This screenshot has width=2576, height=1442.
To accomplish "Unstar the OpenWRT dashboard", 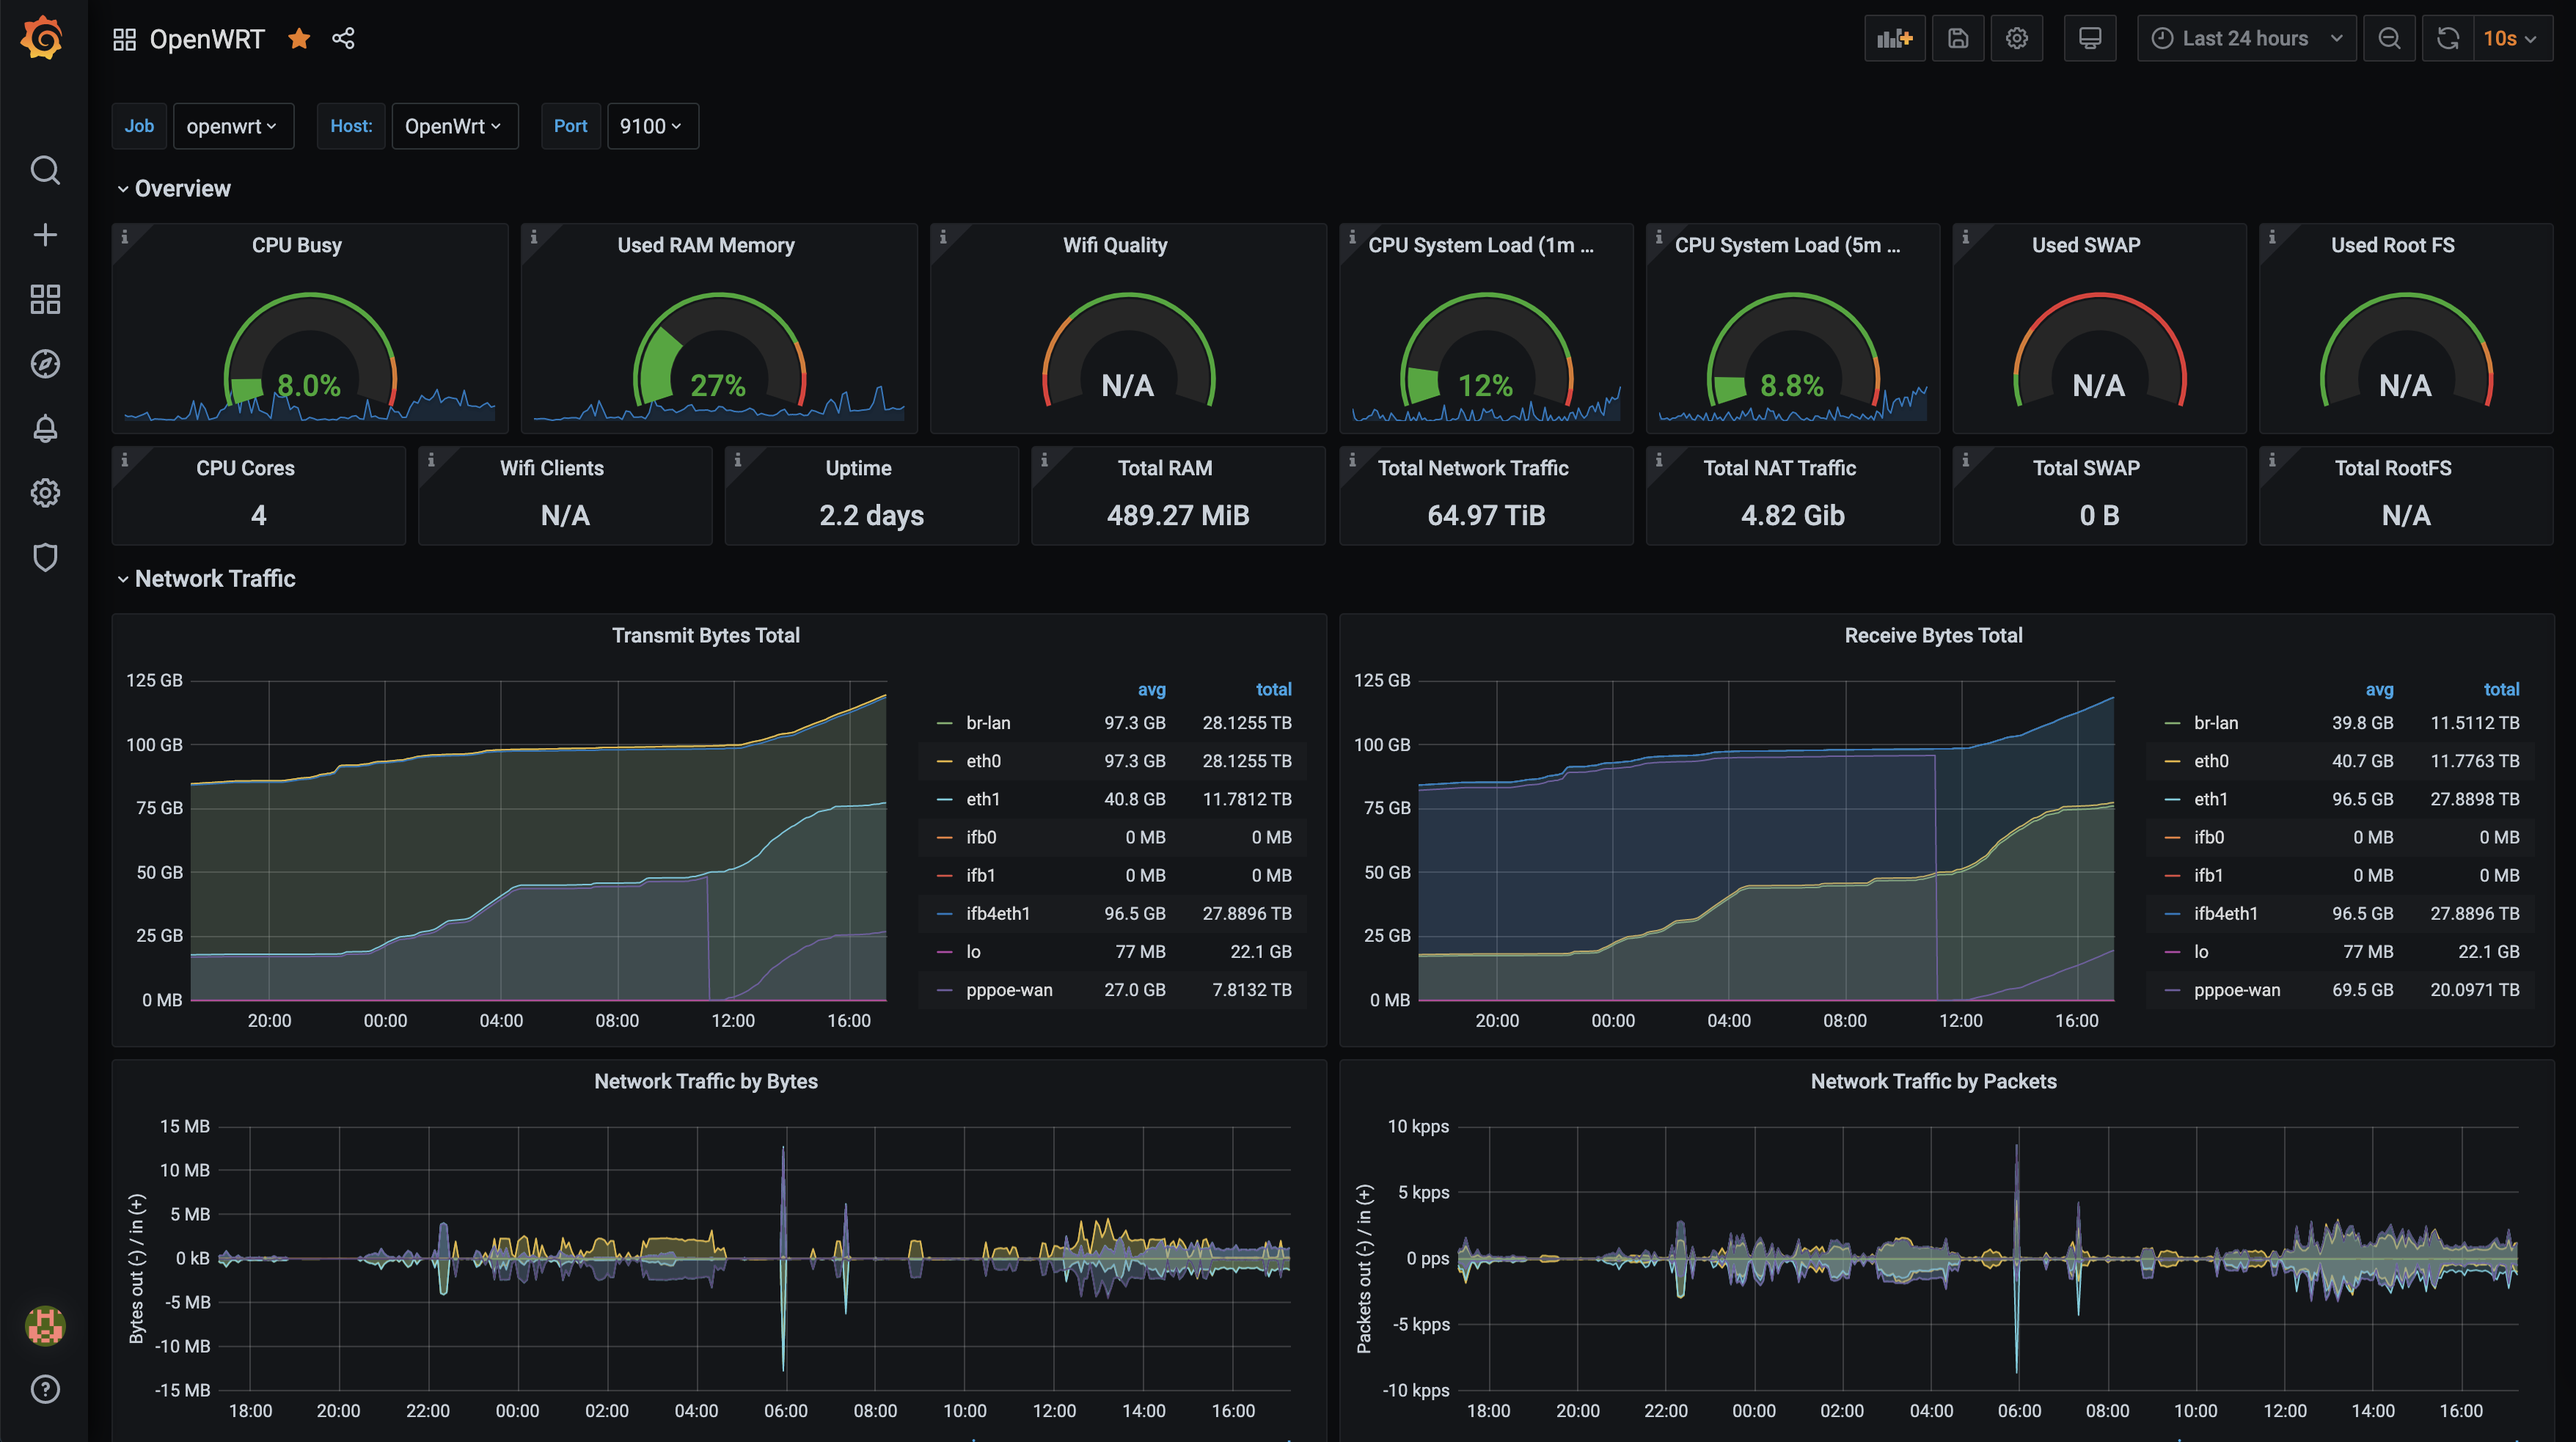I will pos(299,38).
